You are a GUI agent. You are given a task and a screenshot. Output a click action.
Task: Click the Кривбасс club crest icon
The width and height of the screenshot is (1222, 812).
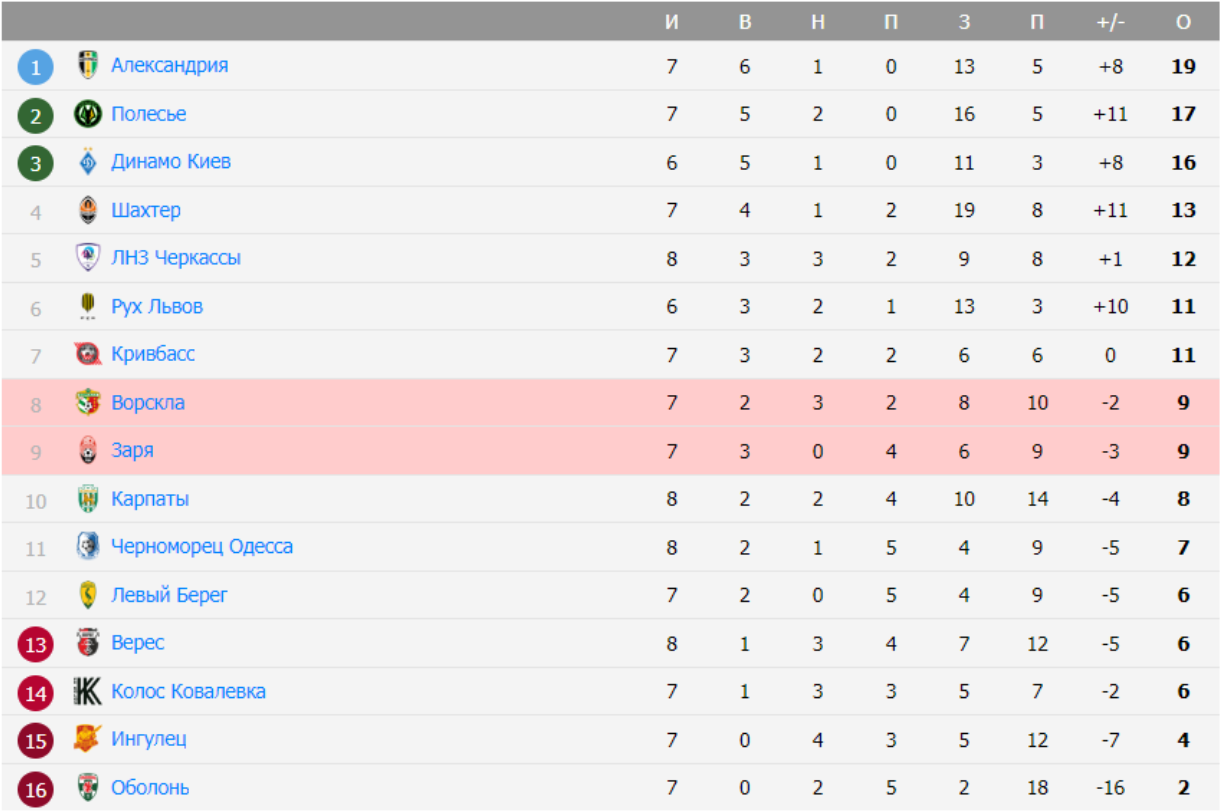[88, 354]
